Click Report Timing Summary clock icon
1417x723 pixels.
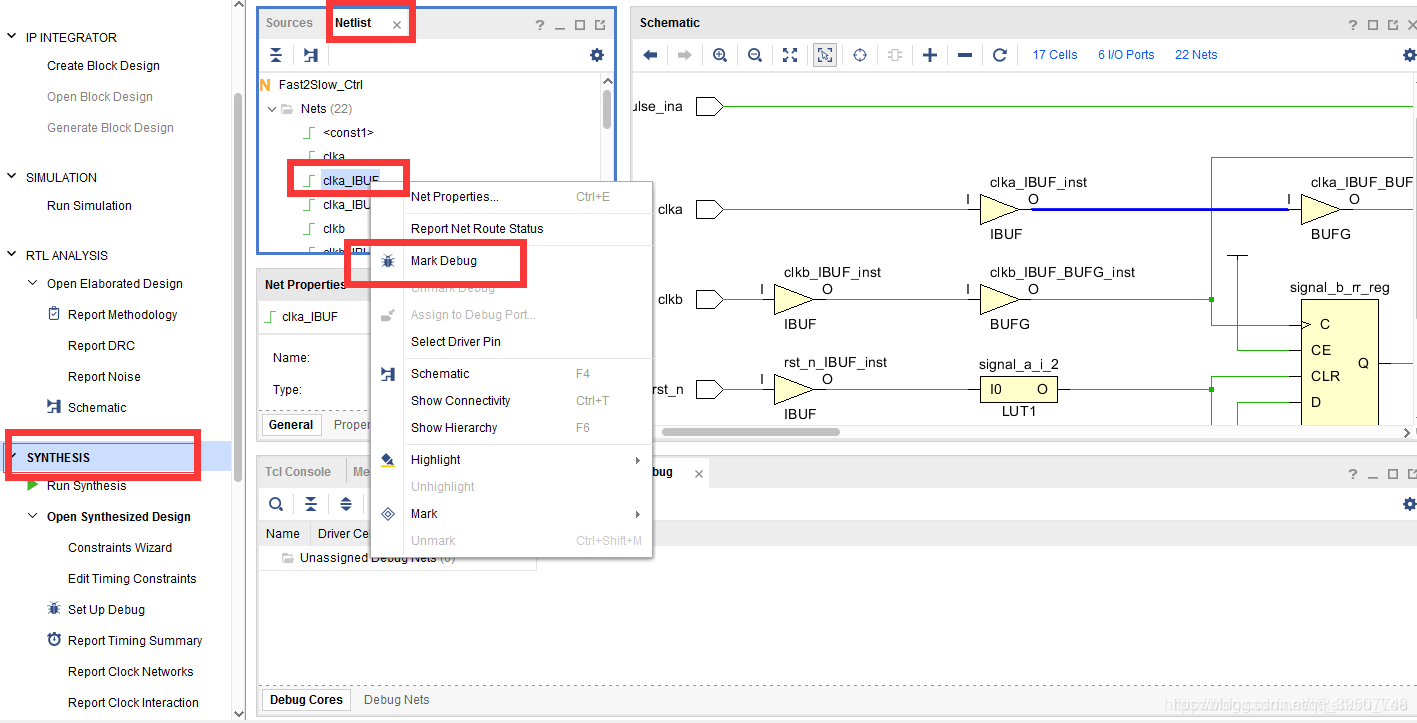click(x=54, y=640)
